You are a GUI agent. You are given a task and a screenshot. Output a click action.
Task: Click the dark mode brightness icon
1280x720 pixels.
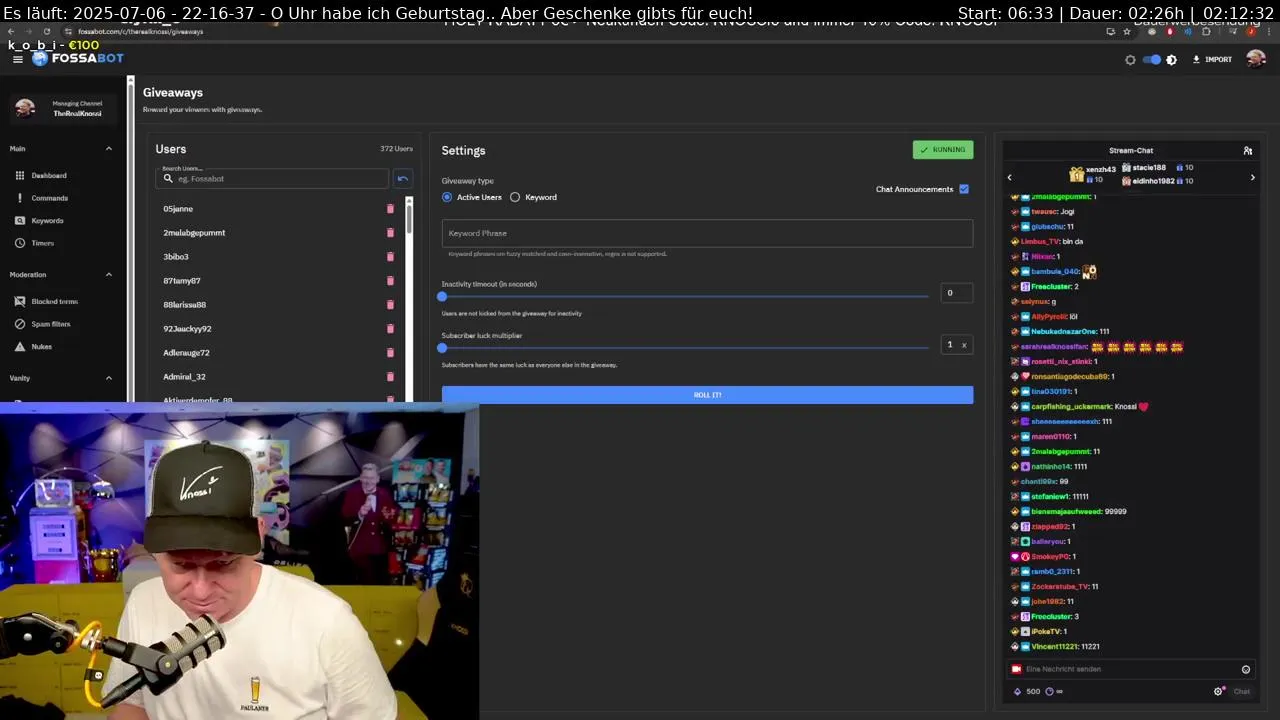click(1172, 60)
